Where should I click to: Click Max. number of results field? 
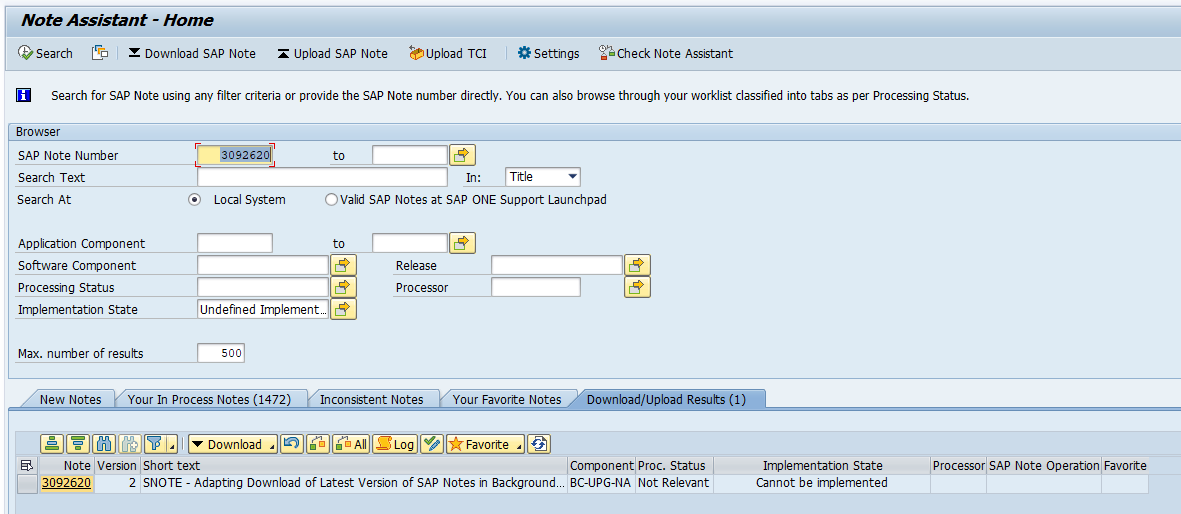[x=221, y=353]
